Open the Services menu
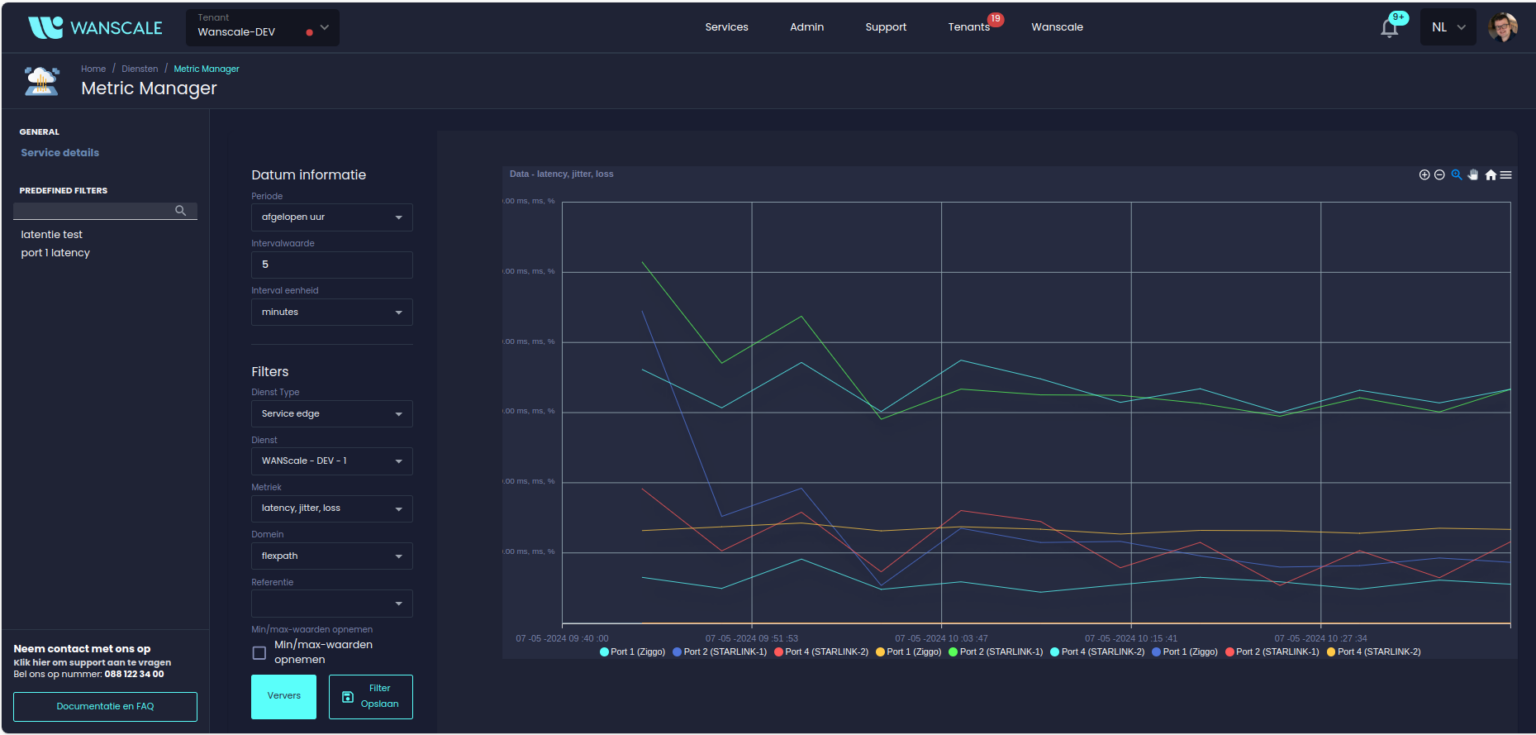This screenshot has width=1536, height=735. 726,27
